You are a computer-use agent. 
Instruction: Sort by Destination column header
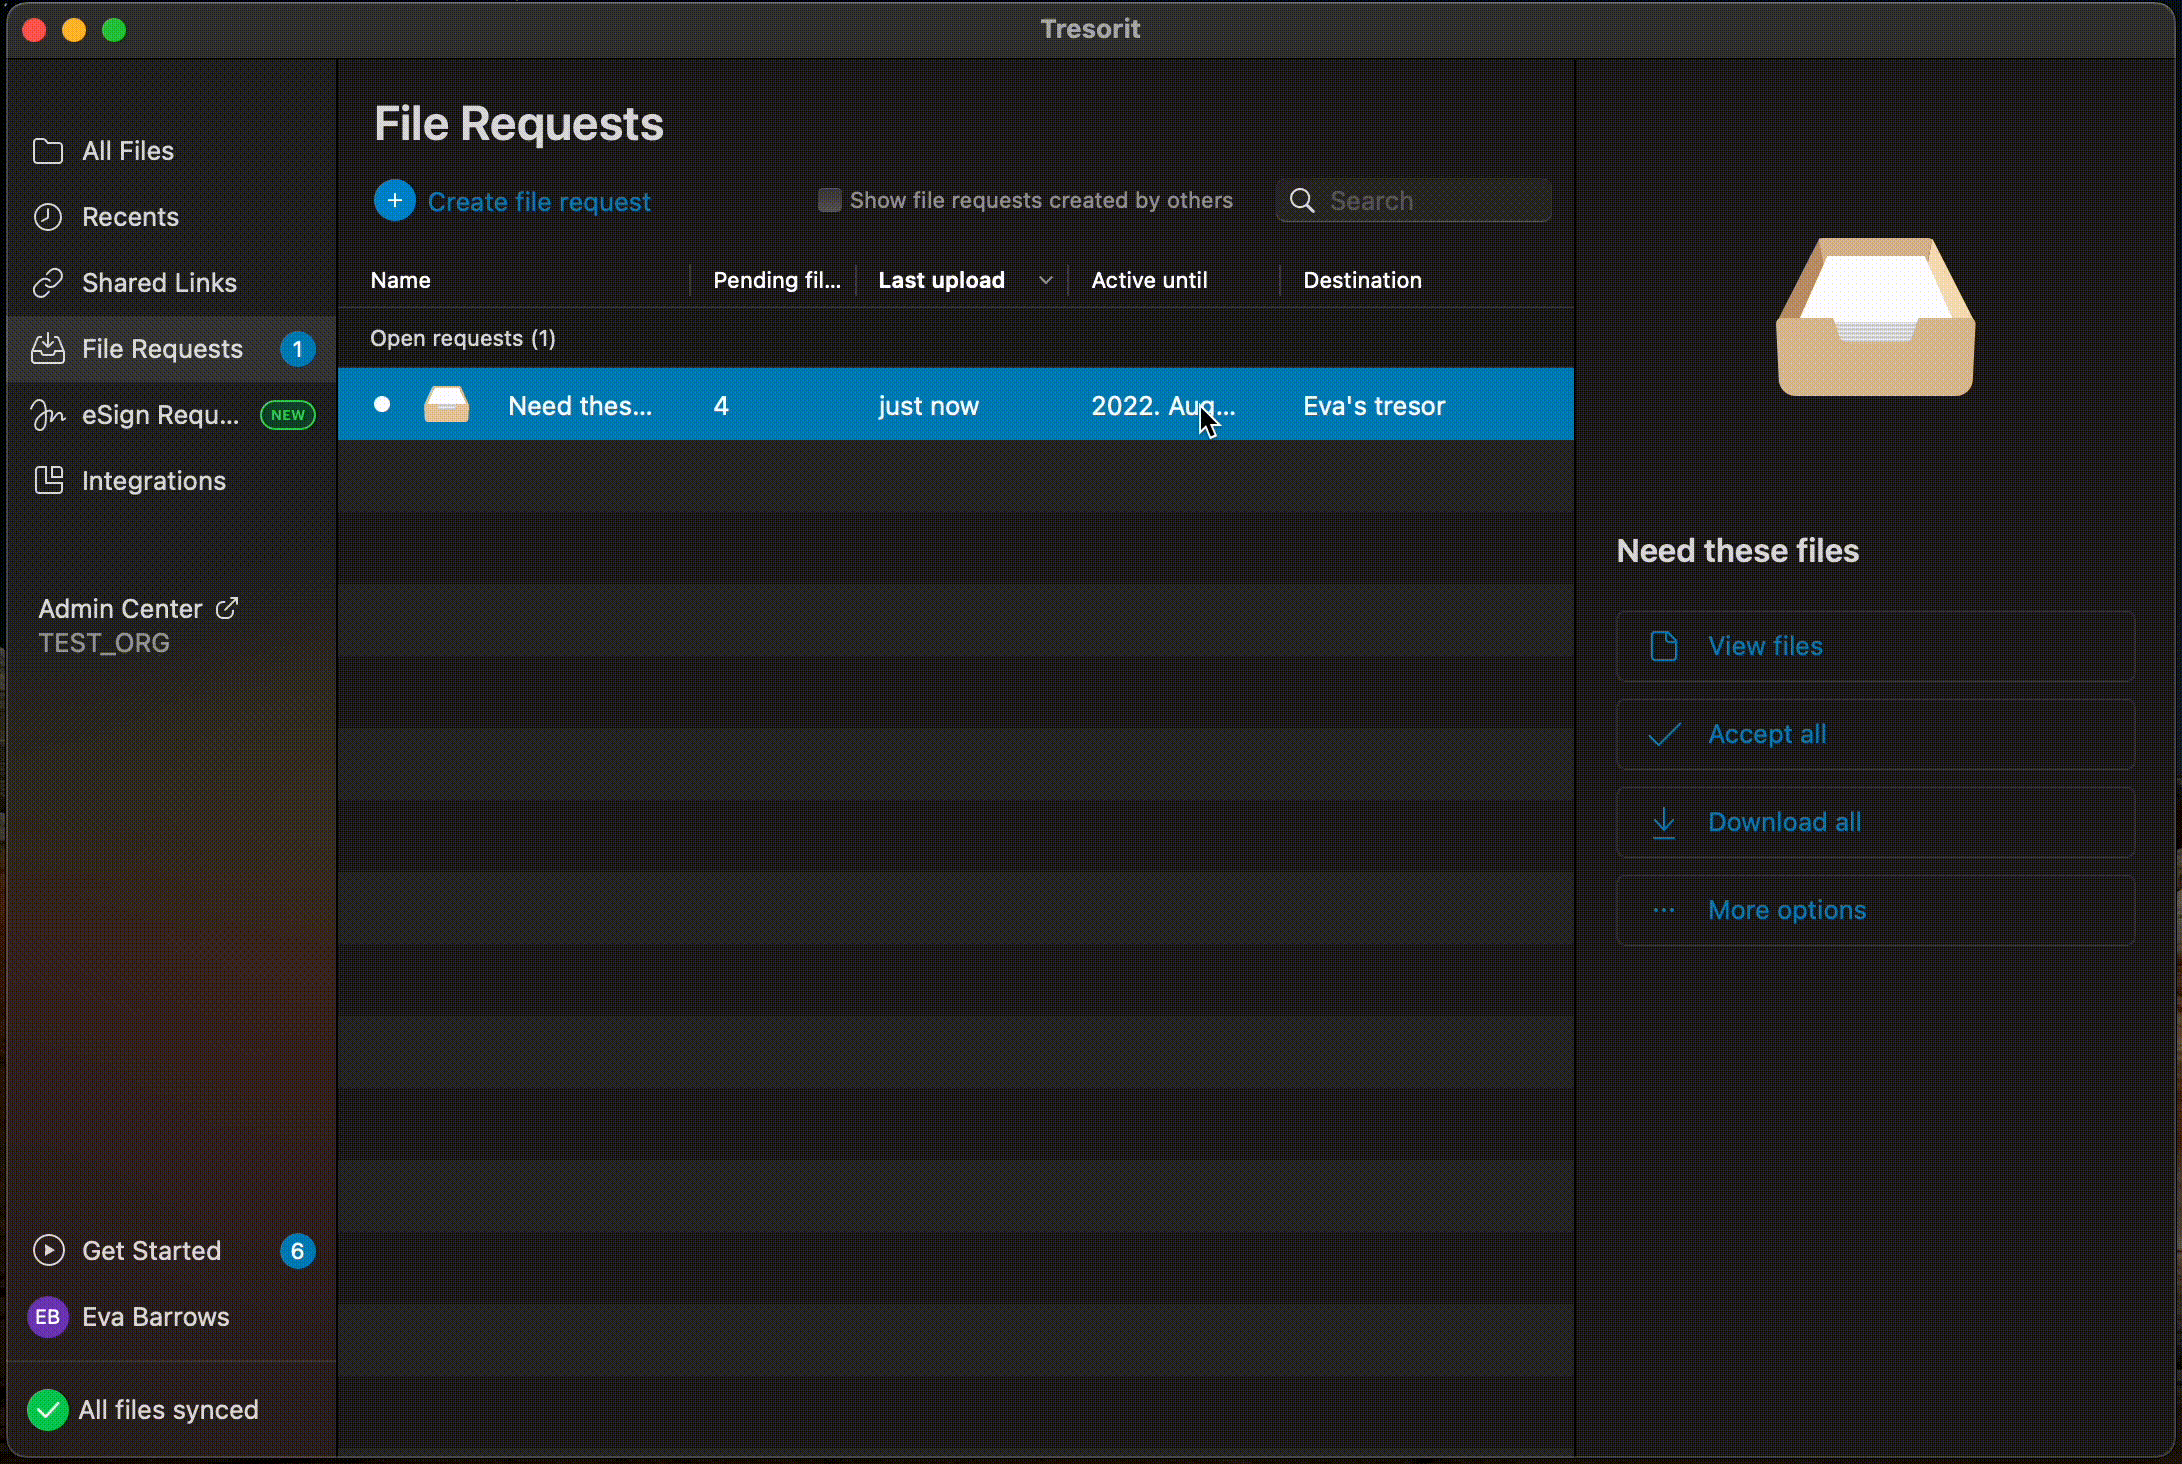(1362, 280)
